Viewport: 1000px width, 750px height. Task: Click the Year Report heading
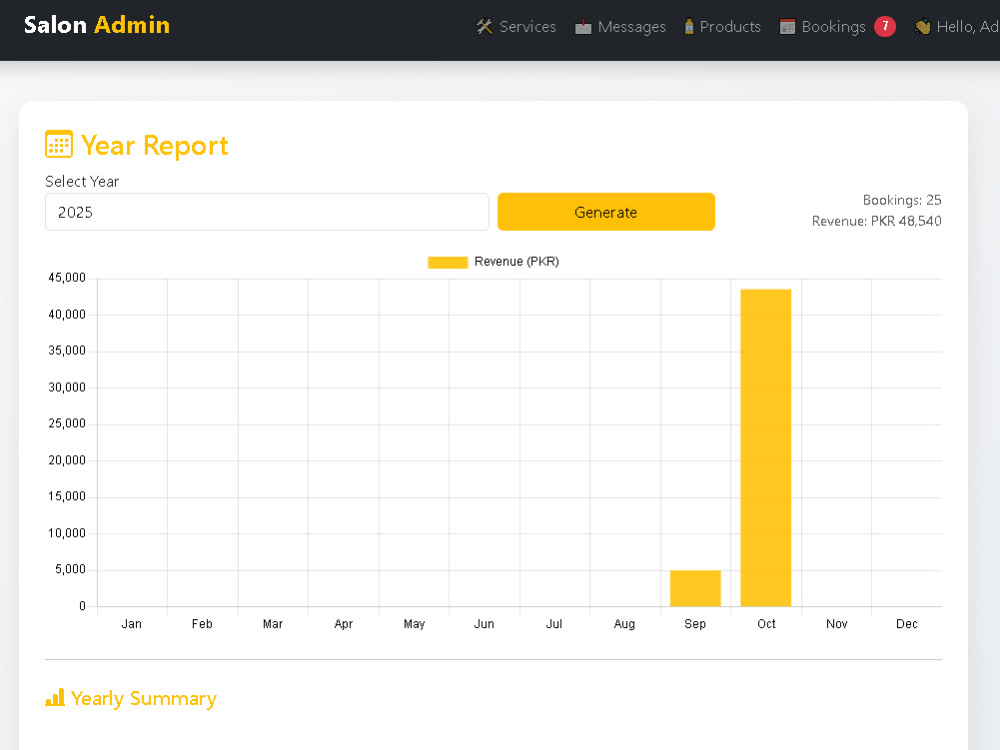(x=154, y=145)
